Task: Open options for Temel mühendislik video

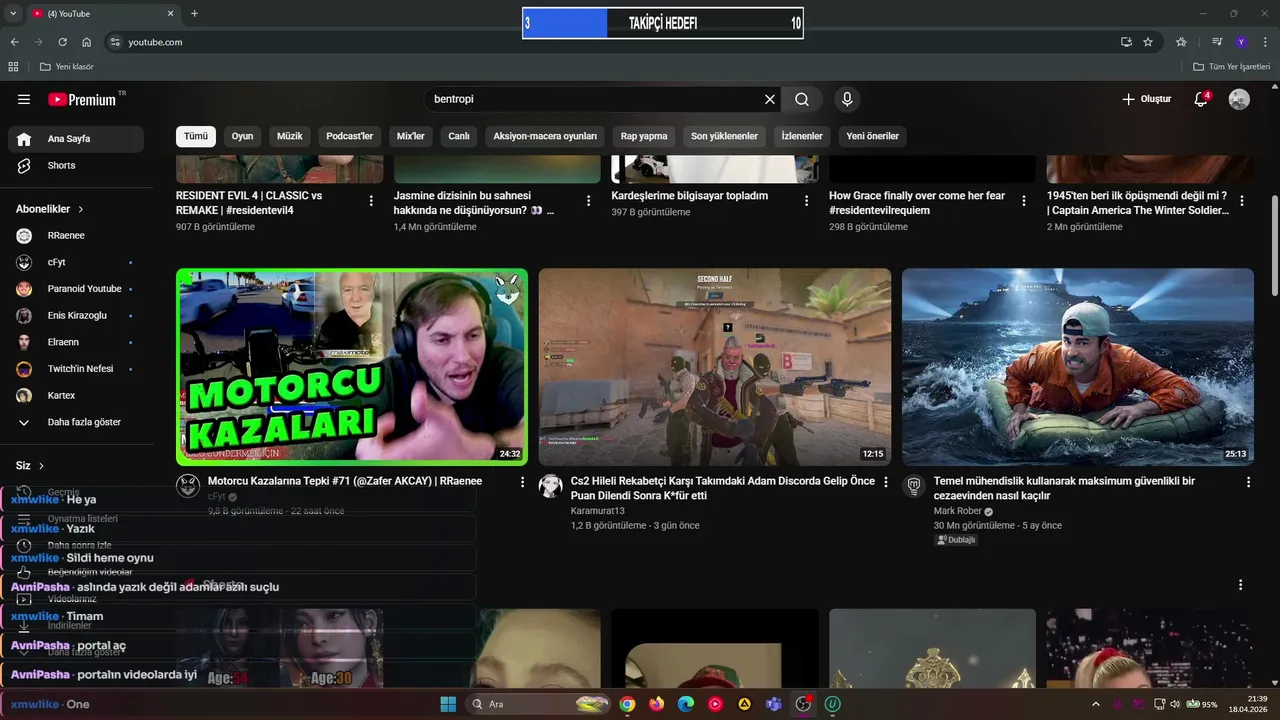Action: click(x=1248, y=482)
